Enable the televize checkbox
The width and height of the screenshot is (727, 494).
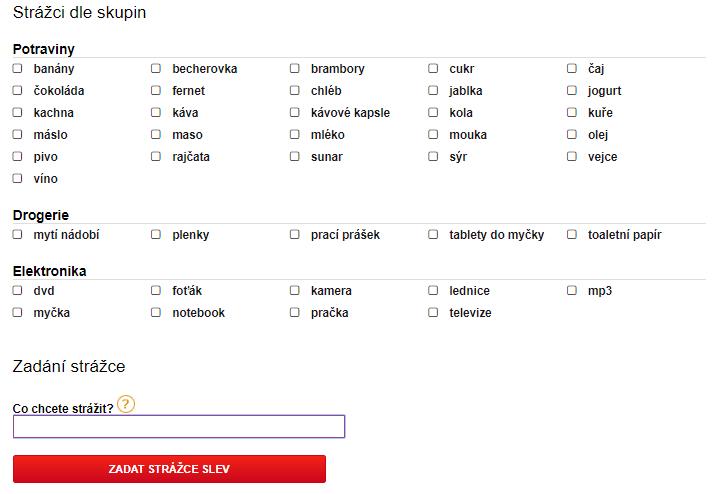click(433, 312)
